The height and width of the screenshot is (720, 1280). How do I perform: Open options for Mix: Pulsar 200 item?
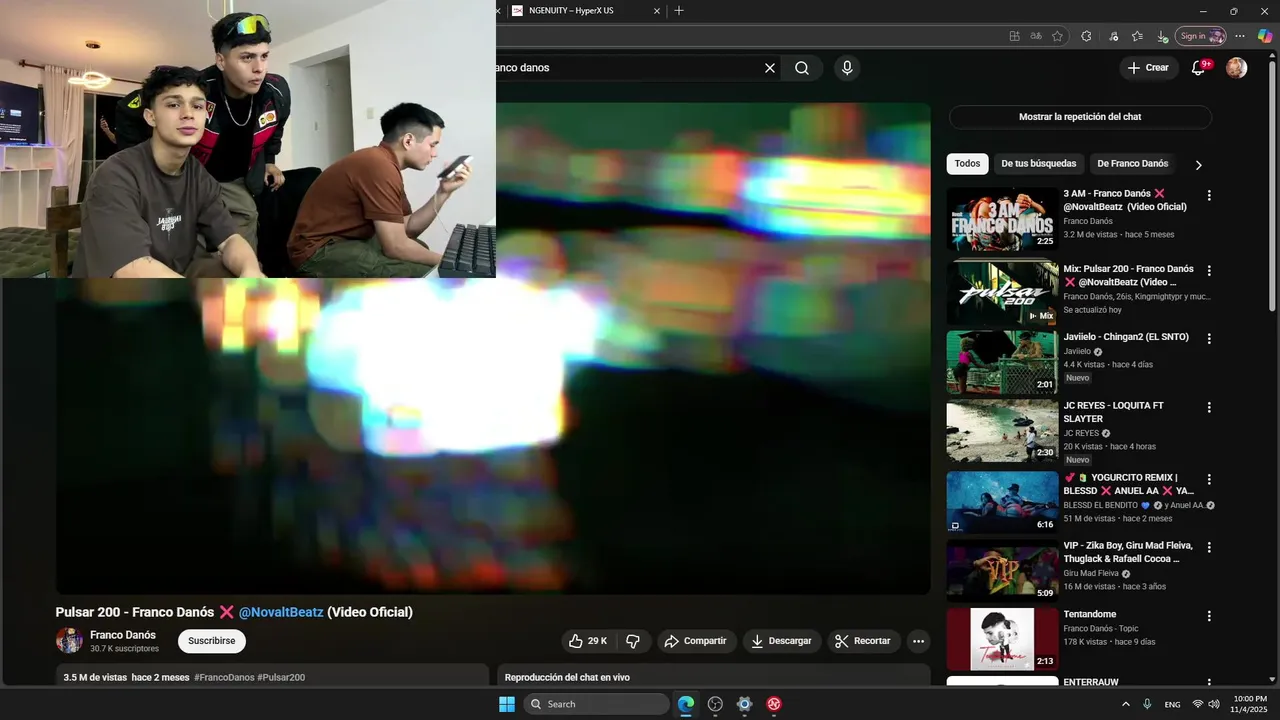click(1209, 271)
